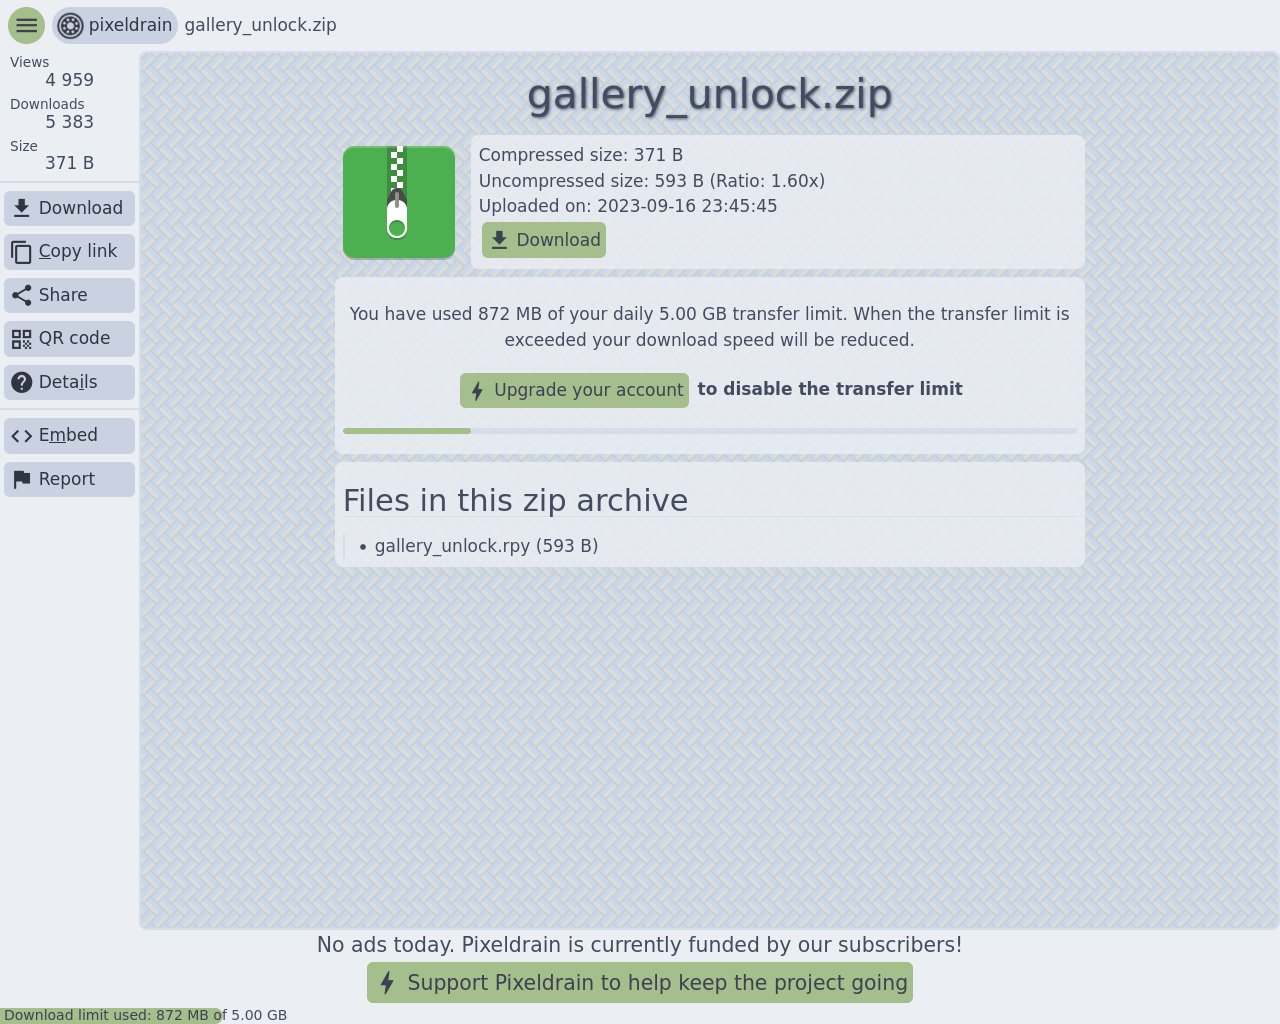Click the download limit used status bar
Image resolution: width=1280 pixels, height=1024 pixels.
point(145,1015)
